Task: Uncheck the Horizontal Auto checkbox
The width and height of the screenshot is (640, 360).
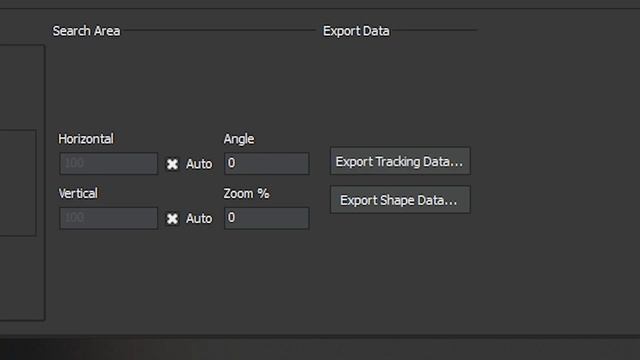Action: click(x=172, y=164)
